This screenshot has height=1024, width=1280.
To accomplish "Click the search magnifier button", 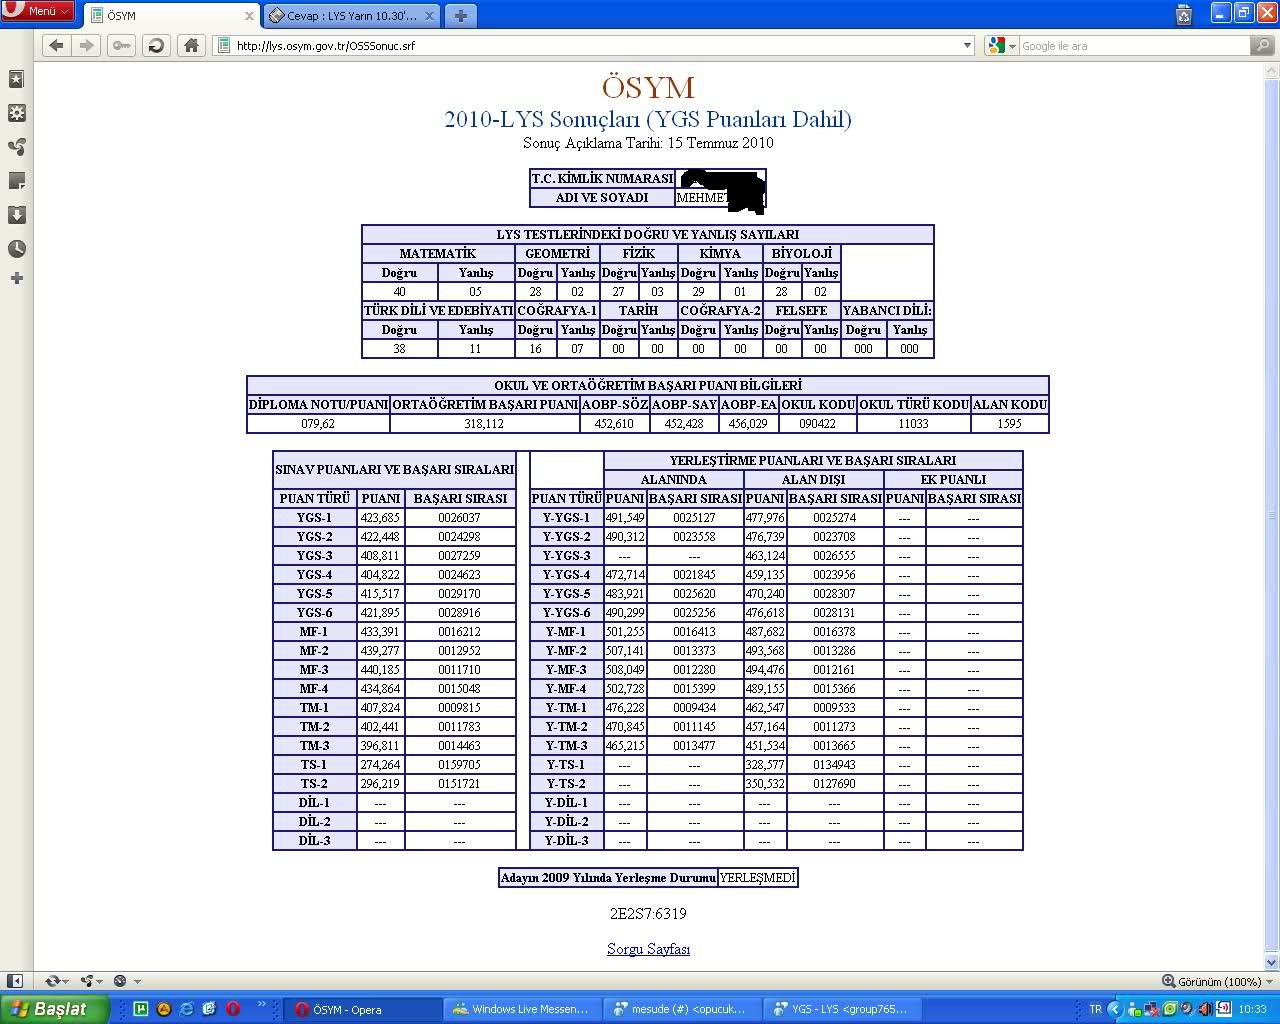I will coord(1262,45).
